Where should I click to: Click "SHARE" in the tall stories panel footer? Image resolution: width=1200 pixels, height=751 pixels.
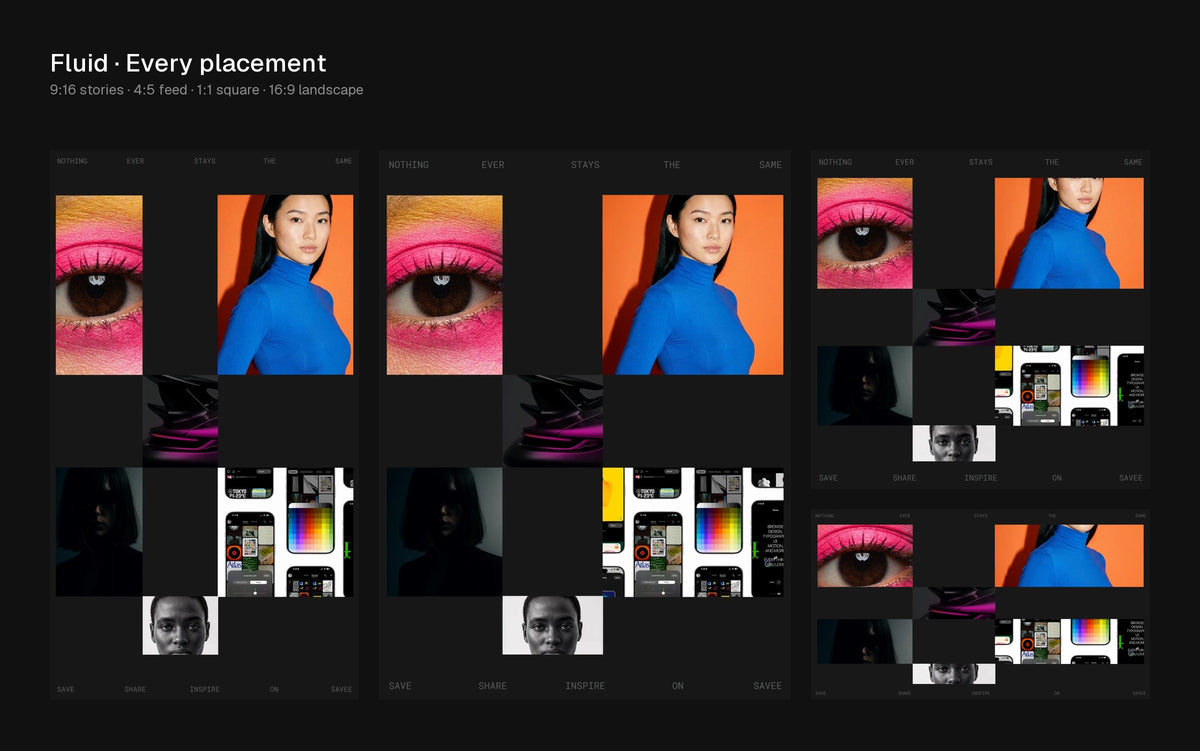[x=135, y=690]
